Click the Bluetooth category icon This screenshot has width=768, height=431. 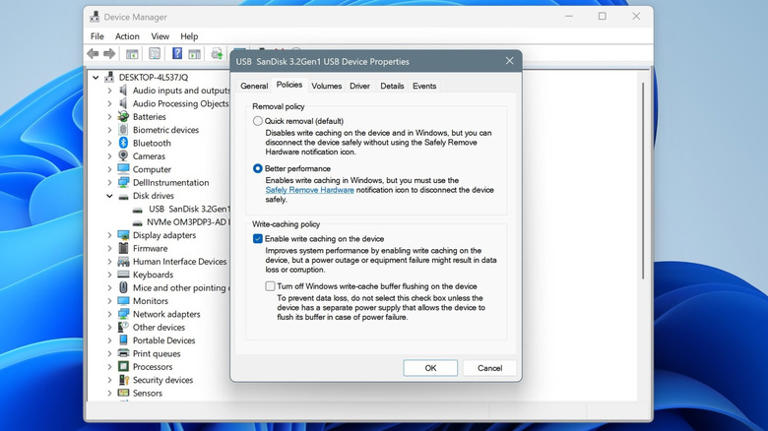(x=123, y=143)
